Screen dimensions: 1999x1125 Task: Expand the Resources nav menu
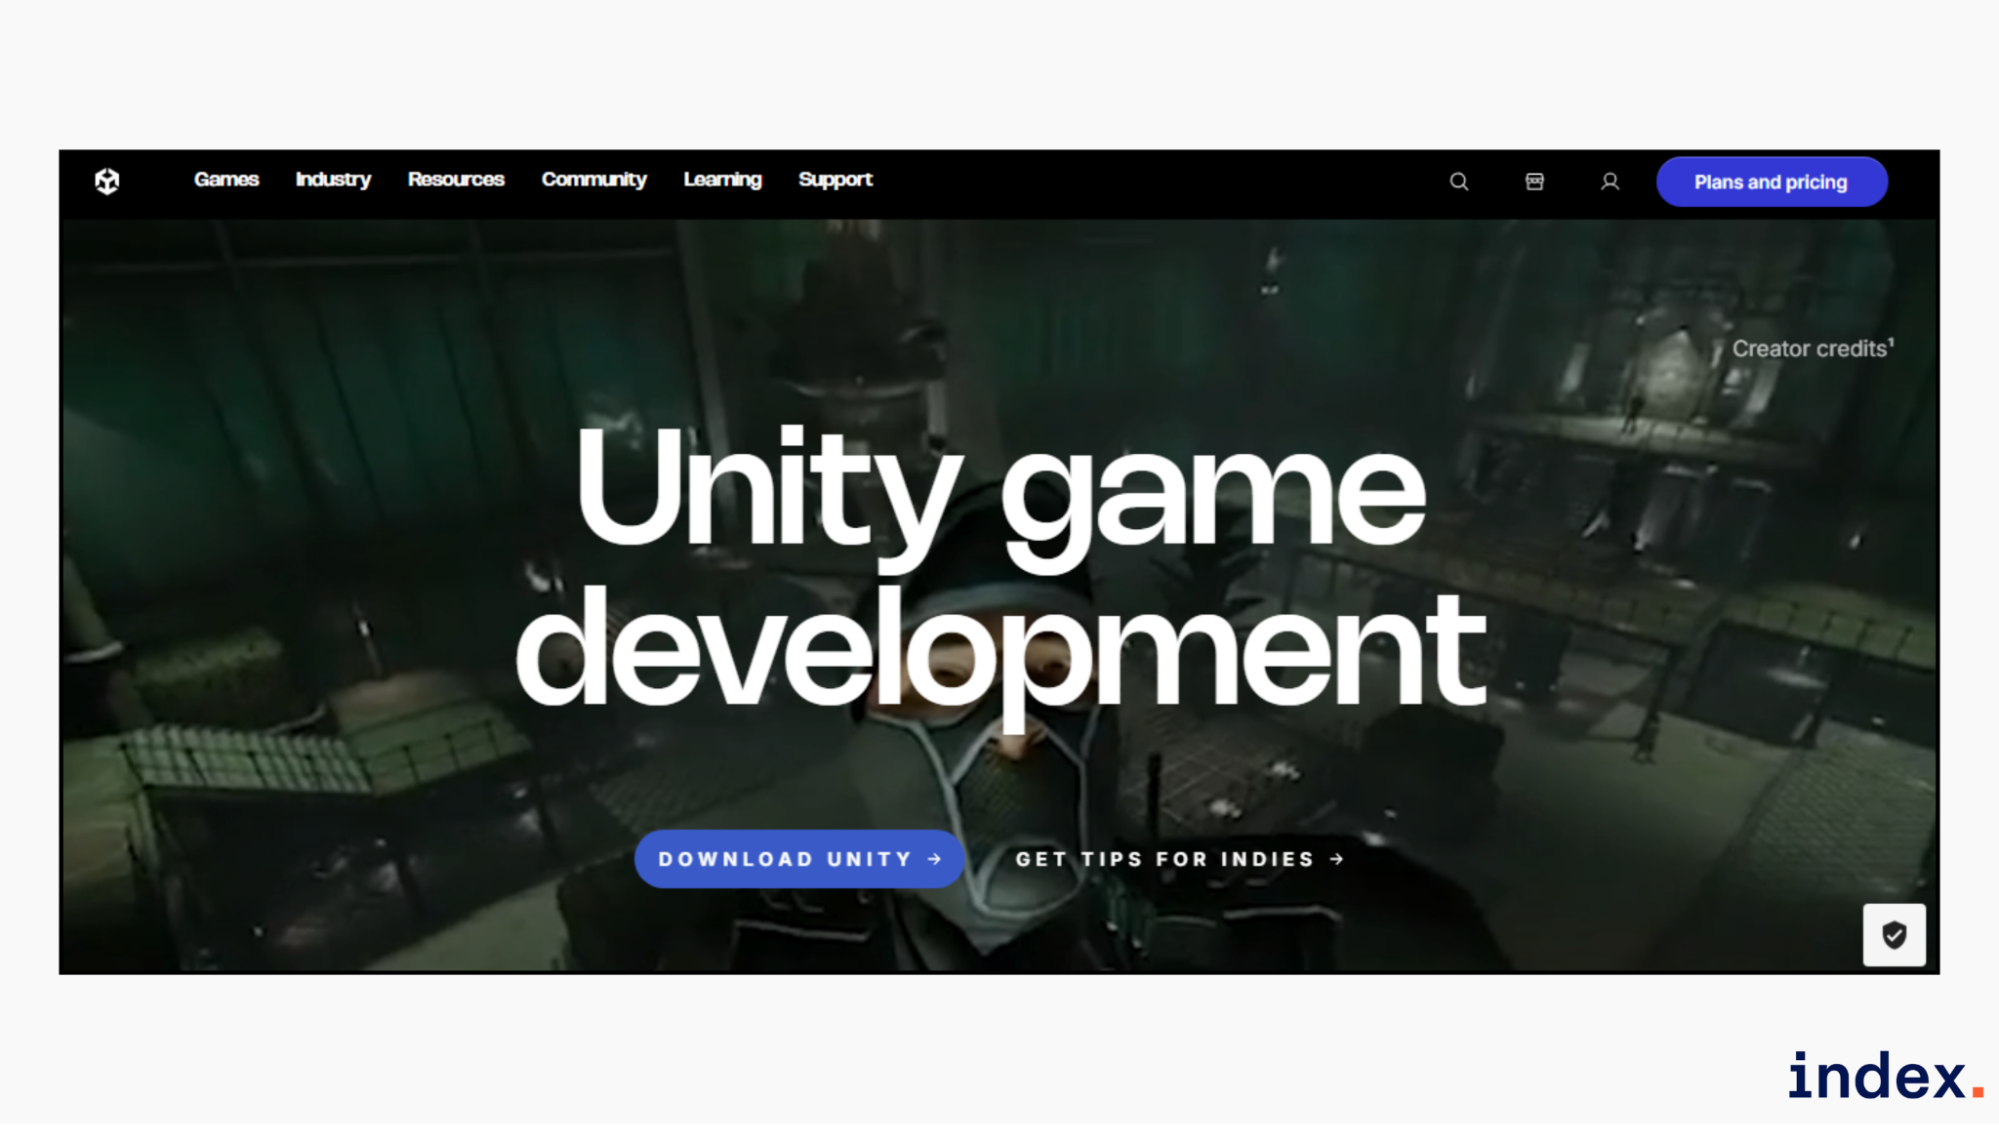click(x=456, y=179)
